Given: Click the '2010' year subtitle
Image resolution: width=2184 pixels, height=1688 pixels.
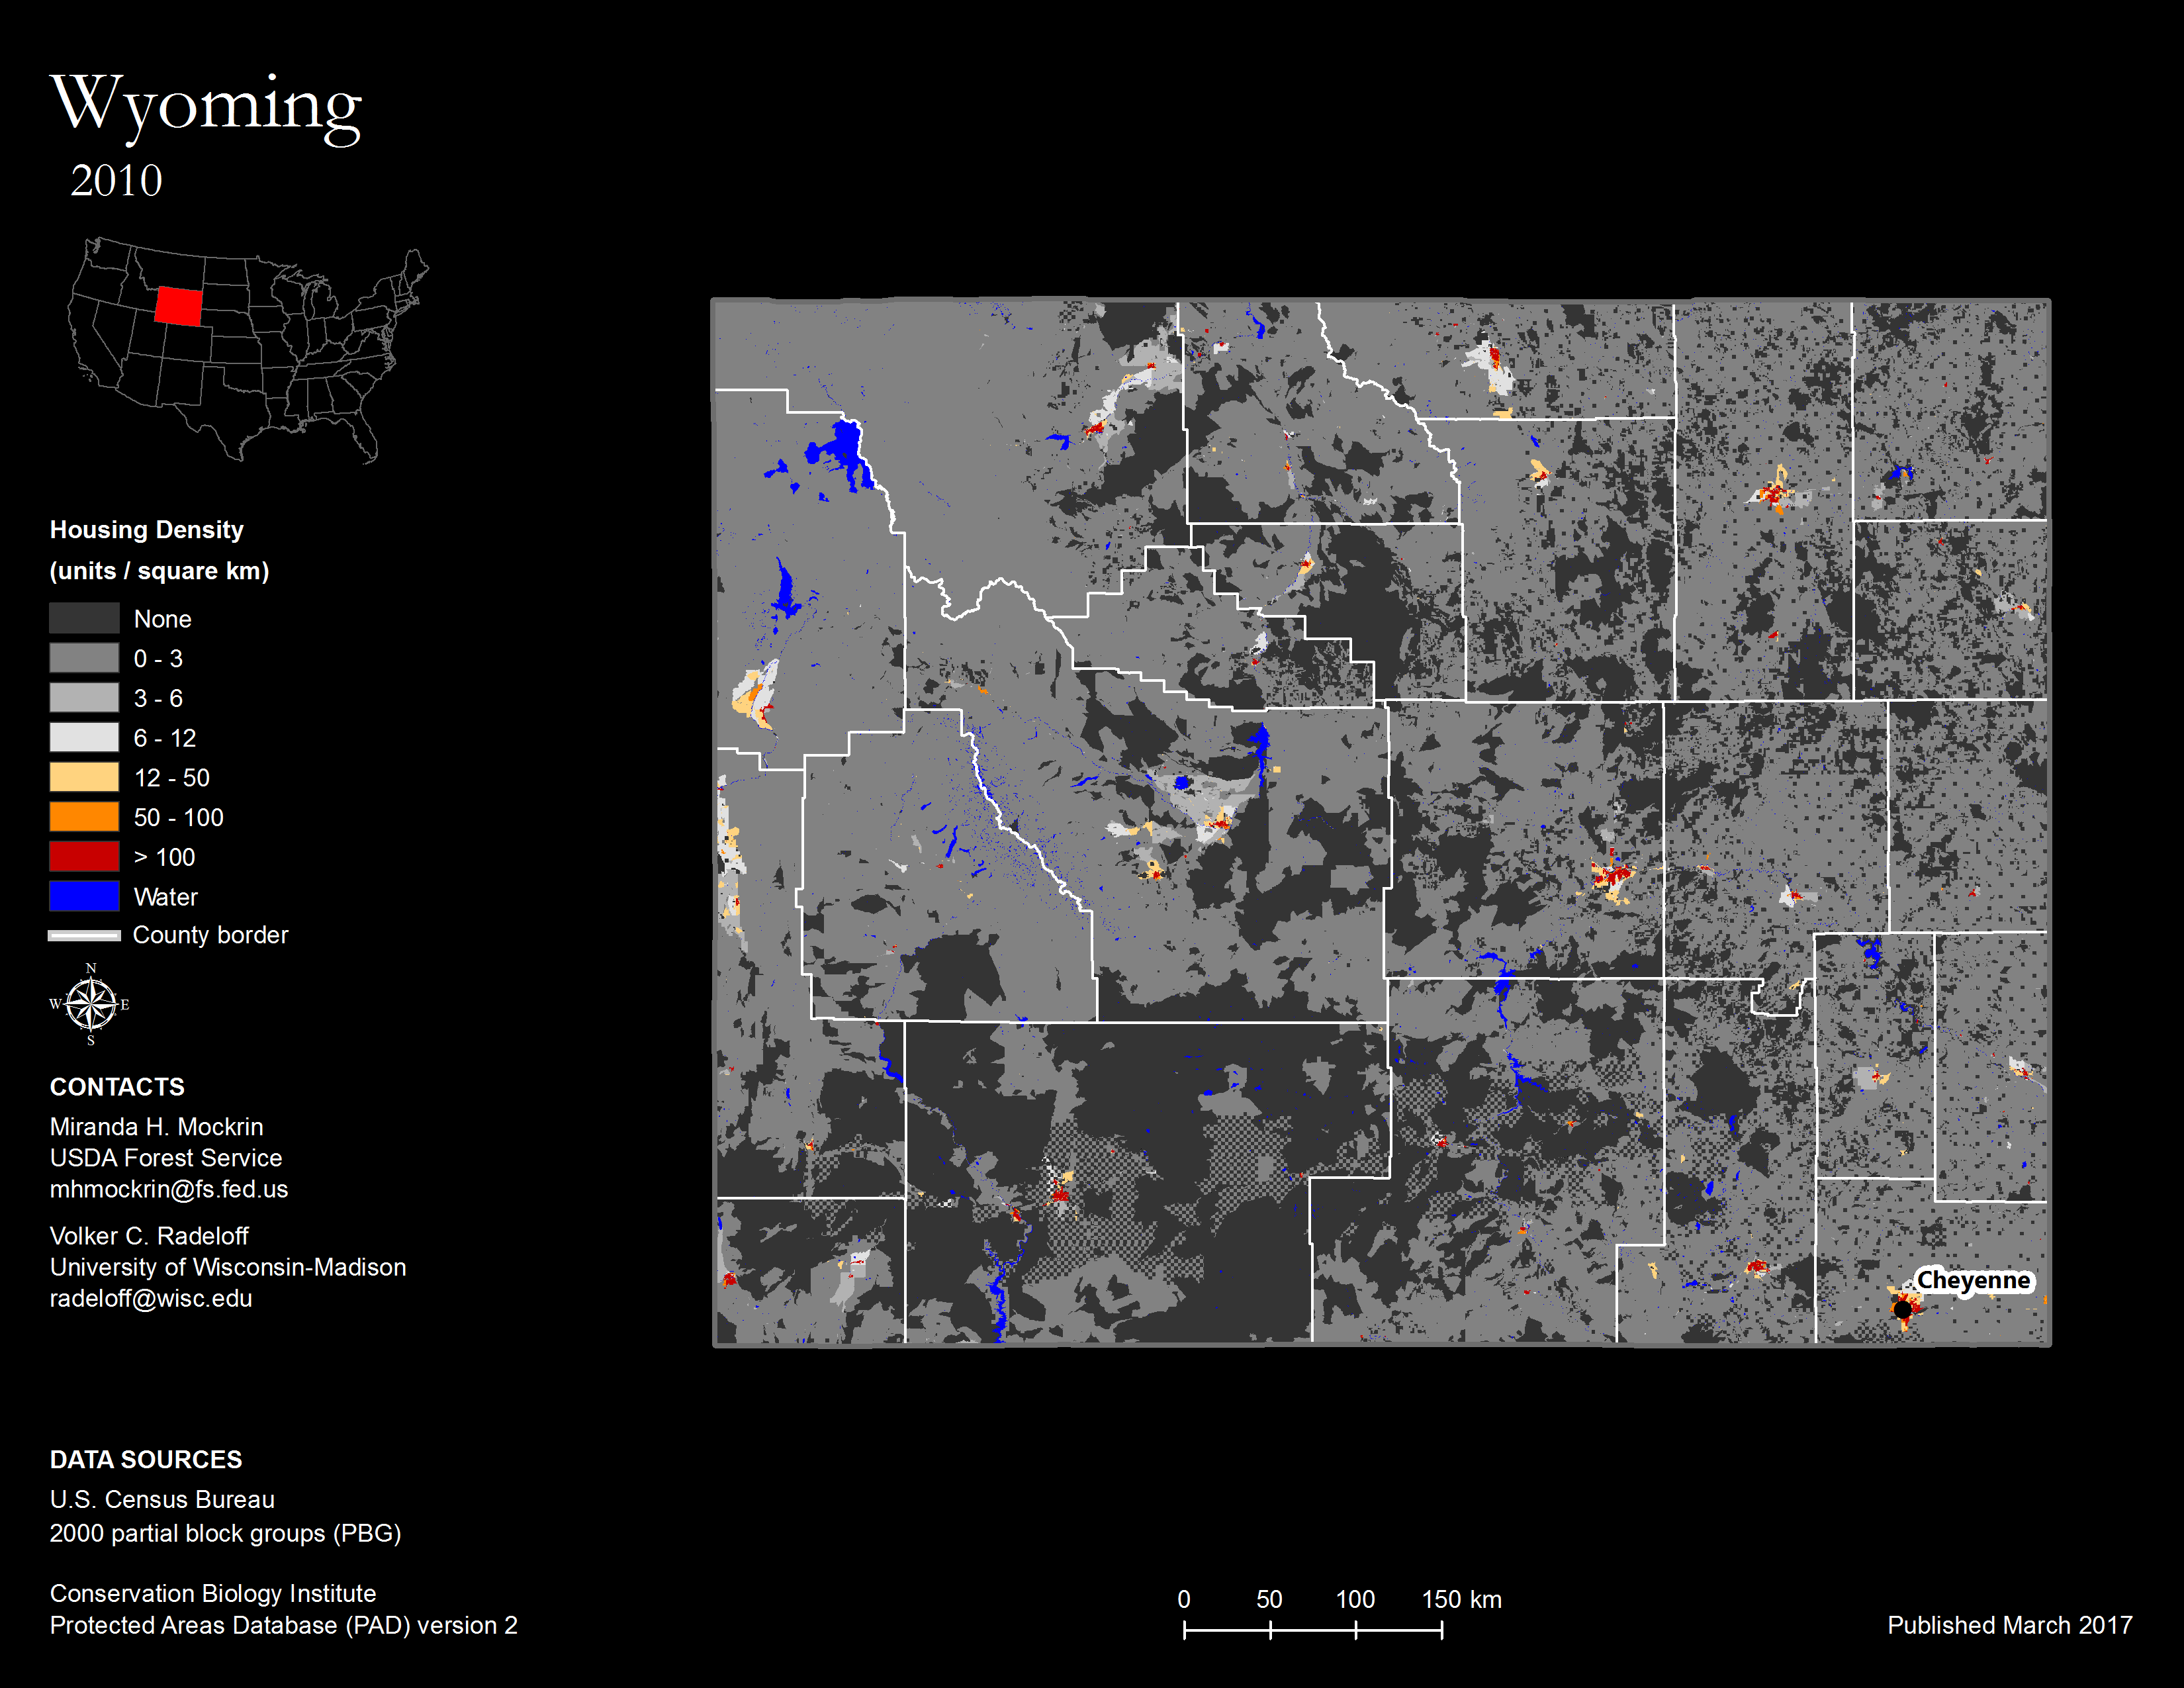Looking at the screenshot, I should point(116,181).
